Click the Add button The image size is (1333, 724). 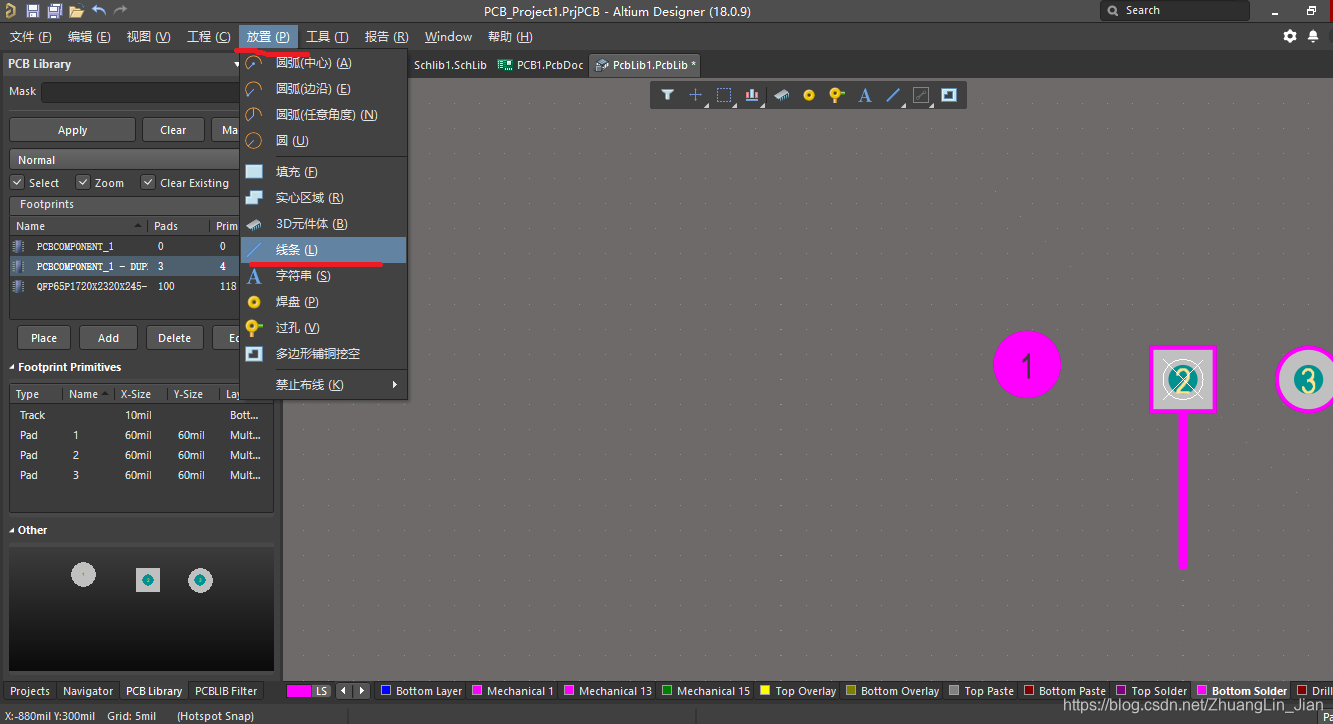pos(108,338)
